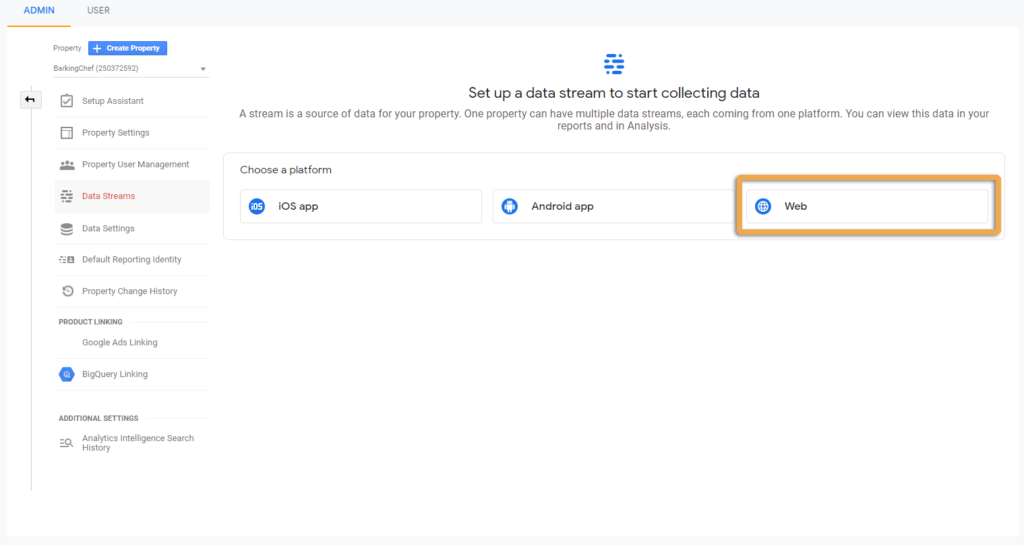Select Data Streams in sidebar
The width and height of the screenshot is (1024, 545).
point(132,196)
